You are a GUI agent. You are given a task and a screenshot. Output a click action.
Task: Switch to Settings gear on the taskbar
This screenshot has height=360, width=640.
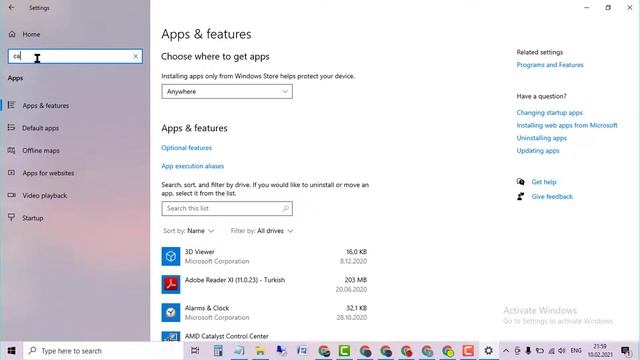[489, 351]
